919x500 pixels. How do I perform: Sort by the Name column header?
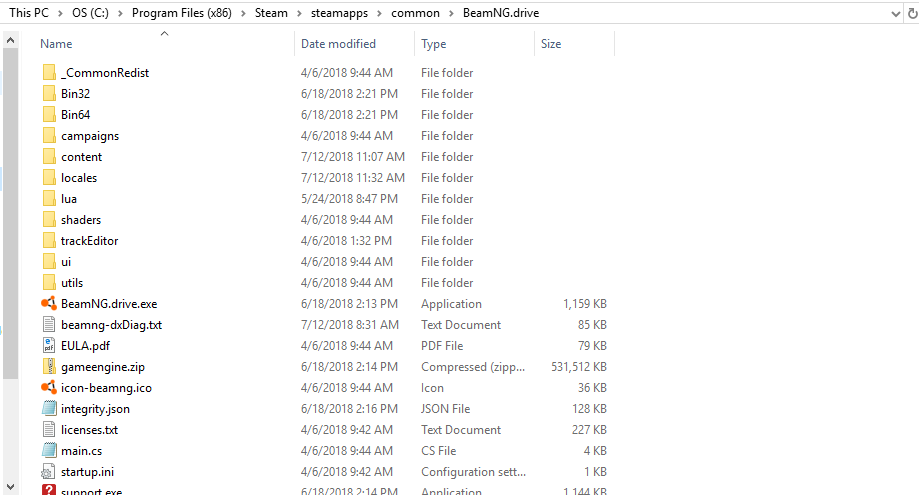pos(56,44)
